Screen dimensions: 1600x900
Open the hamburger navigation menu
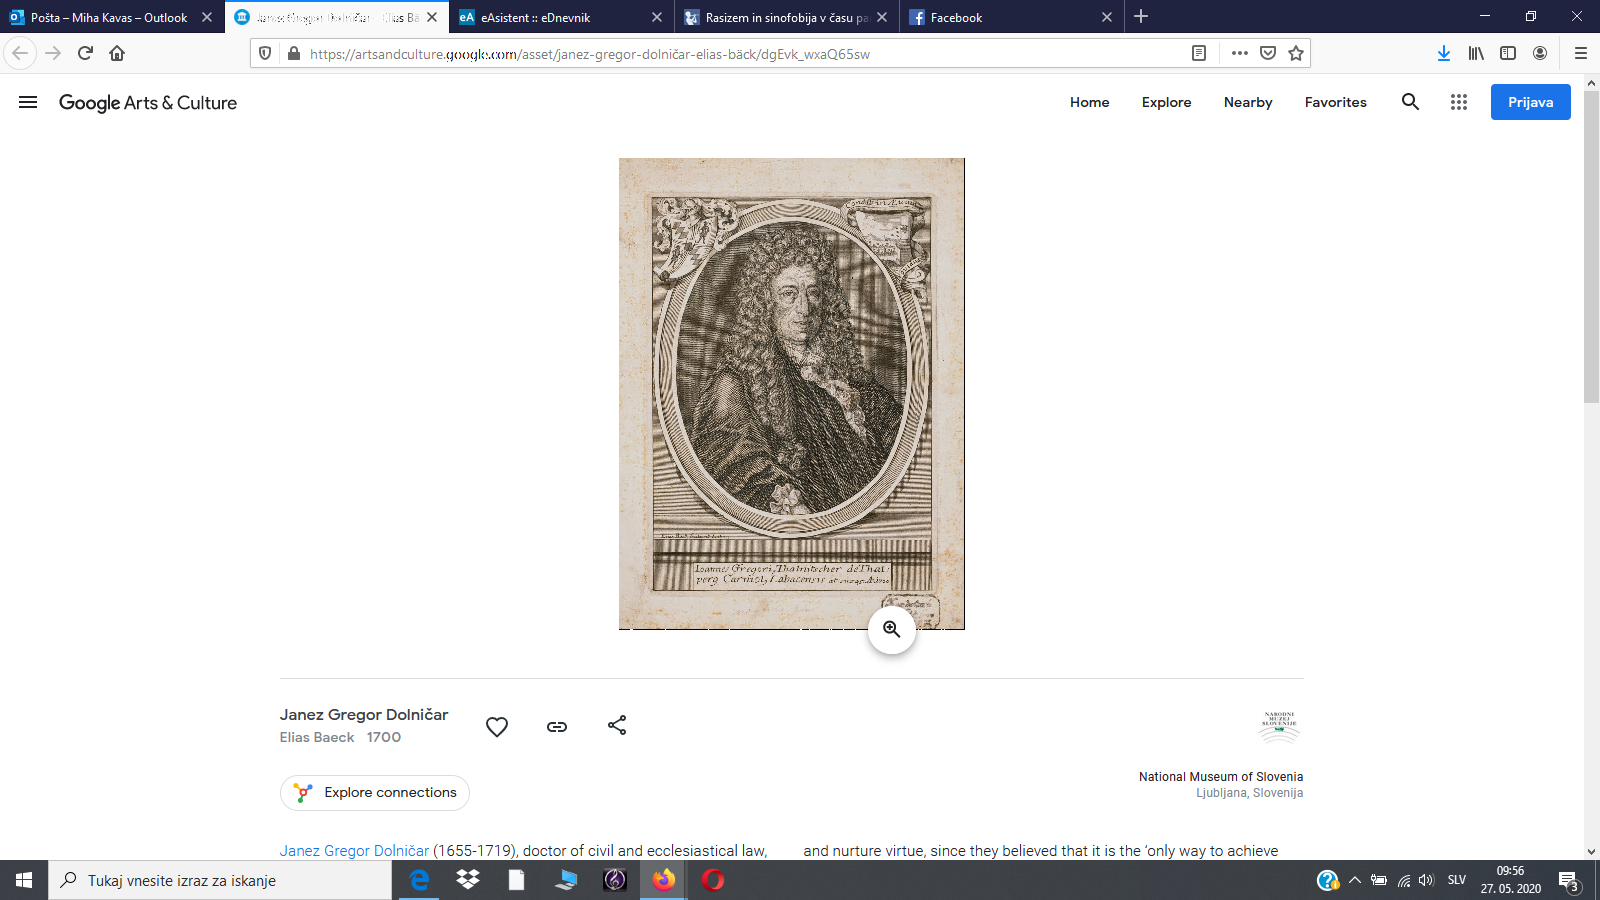tap(28, 102)
